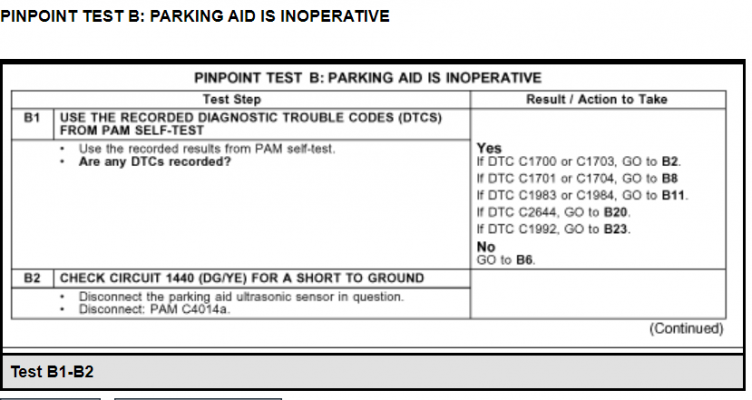
Task: Click the B1 step title about recorded DTCs
Action: coord(251,124)
